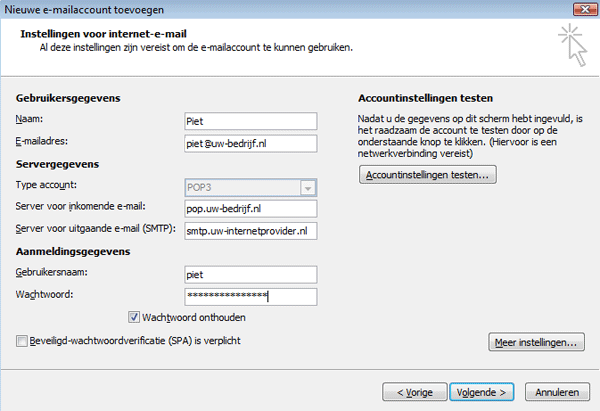This screenshot has height=411, width=600.
Task: Open Meer instellingen...
Action: [537, 343]
